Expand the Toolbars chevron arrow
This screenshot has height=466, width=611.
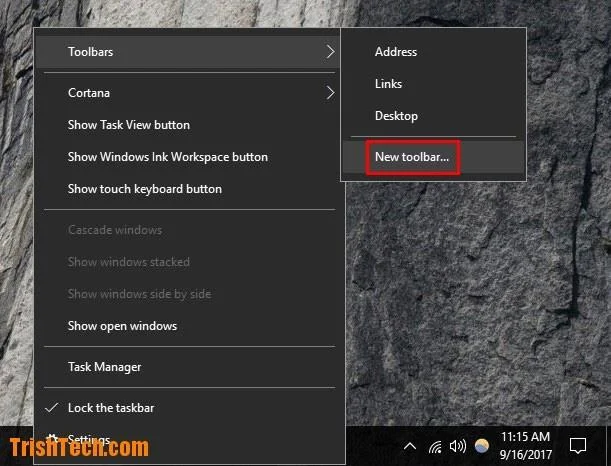[x=330, y=51]
